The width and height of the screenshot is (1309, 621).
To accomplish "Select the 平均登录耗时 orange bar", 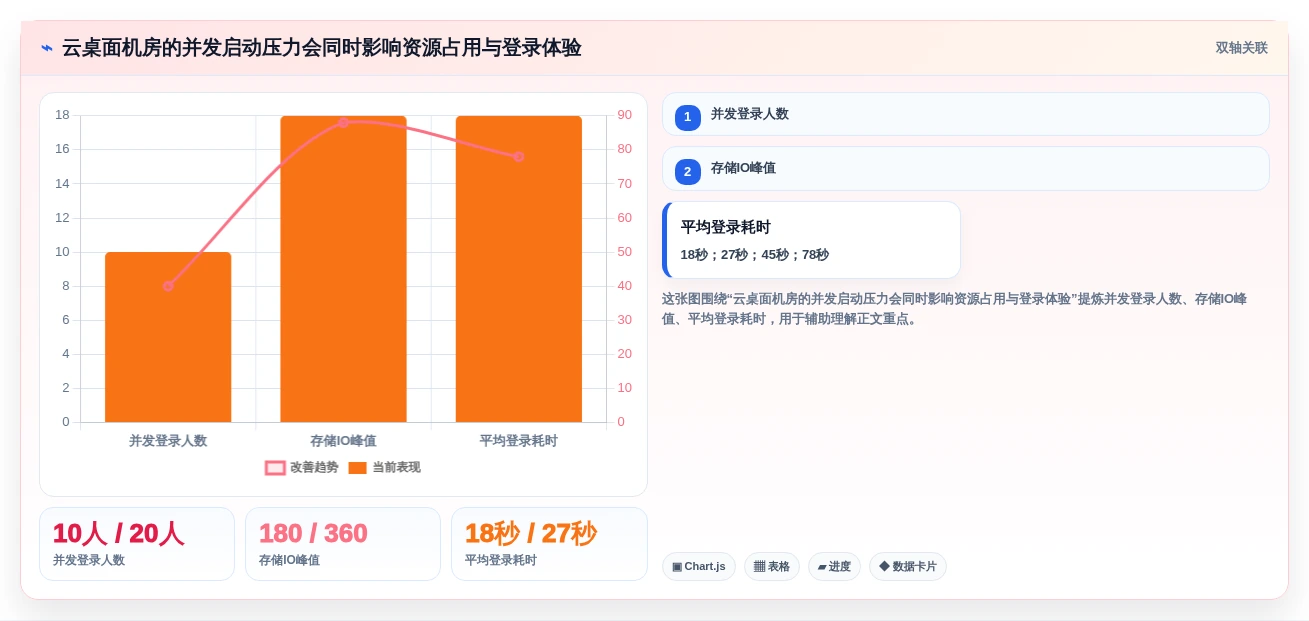I will 519,269.
